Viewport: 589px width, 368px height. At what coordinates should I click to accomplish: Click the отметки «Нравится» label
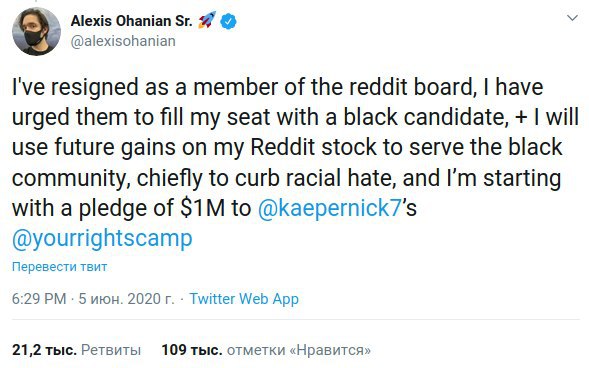pyautogui.click(x=299, y=350)
